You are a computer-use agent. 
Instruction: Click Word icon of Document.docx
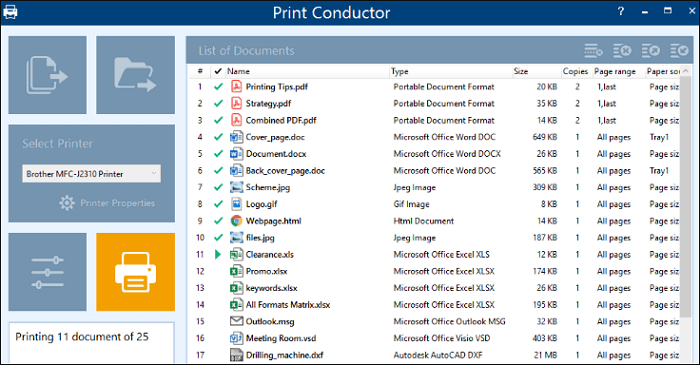pyautogui.click(x=236, y=154)
